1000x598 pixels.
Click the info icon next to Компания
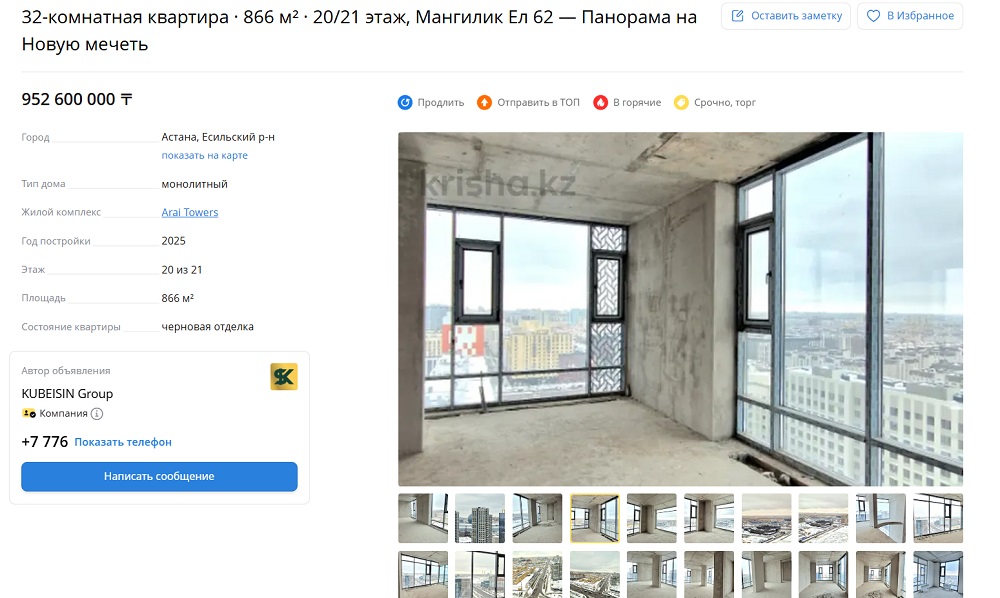pos(97,414)
